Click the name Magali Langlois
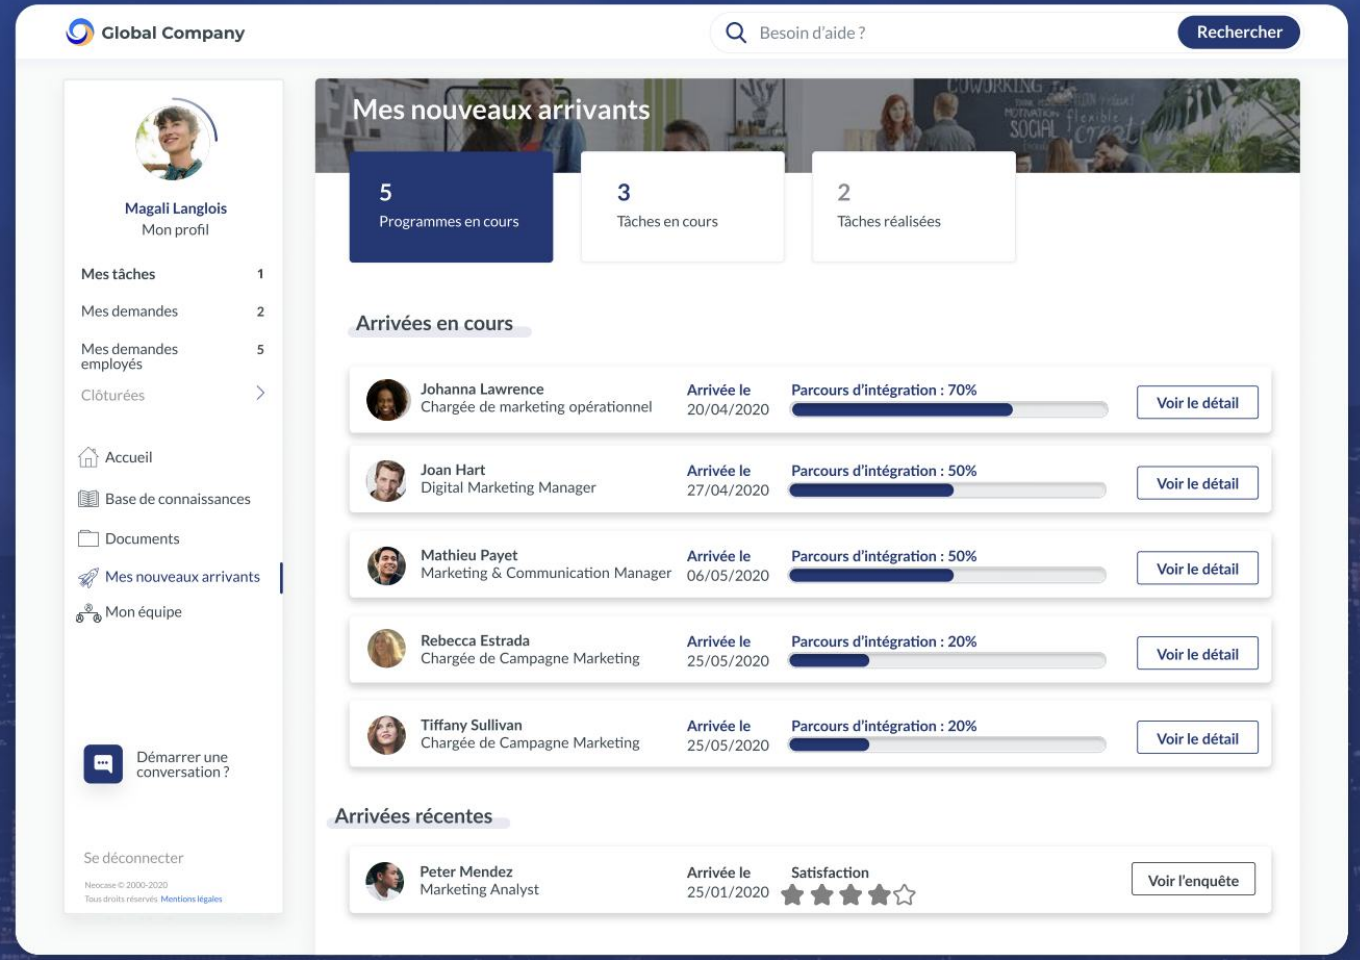This screenshot has height=960, width=1360. 176,208
